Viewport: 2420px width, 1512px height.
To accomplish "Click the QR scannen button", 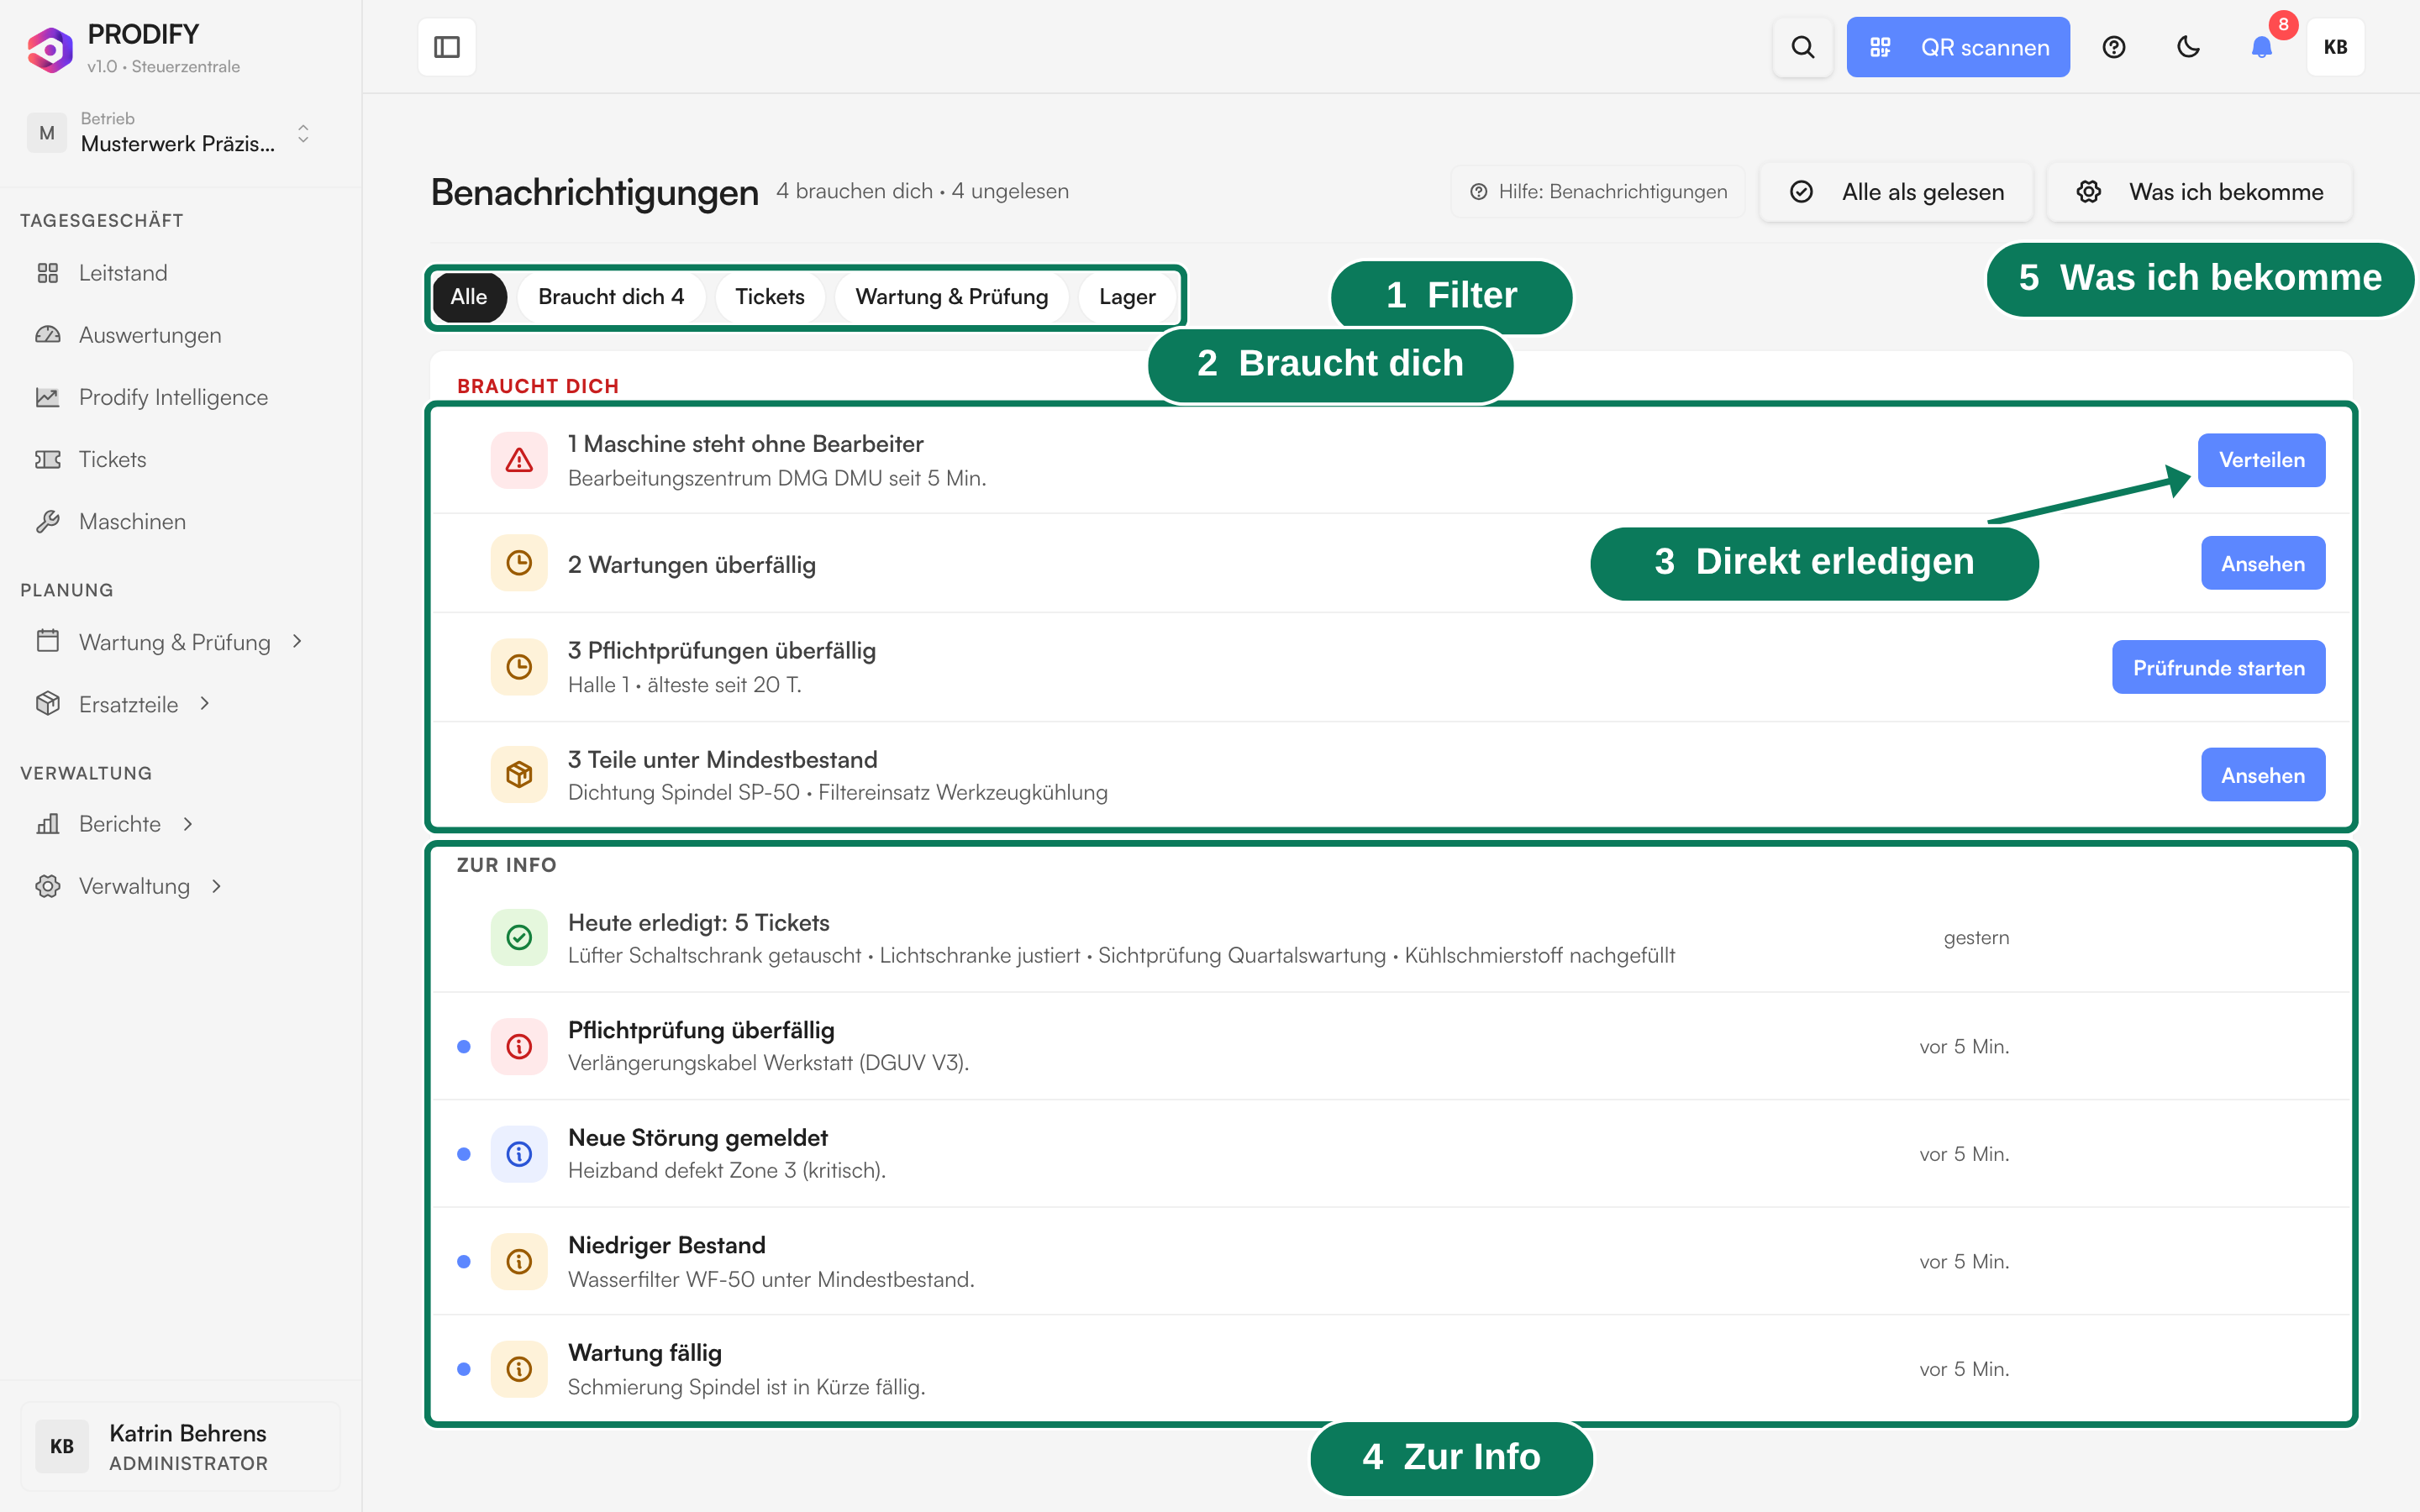I will (x=1957, y=47).
